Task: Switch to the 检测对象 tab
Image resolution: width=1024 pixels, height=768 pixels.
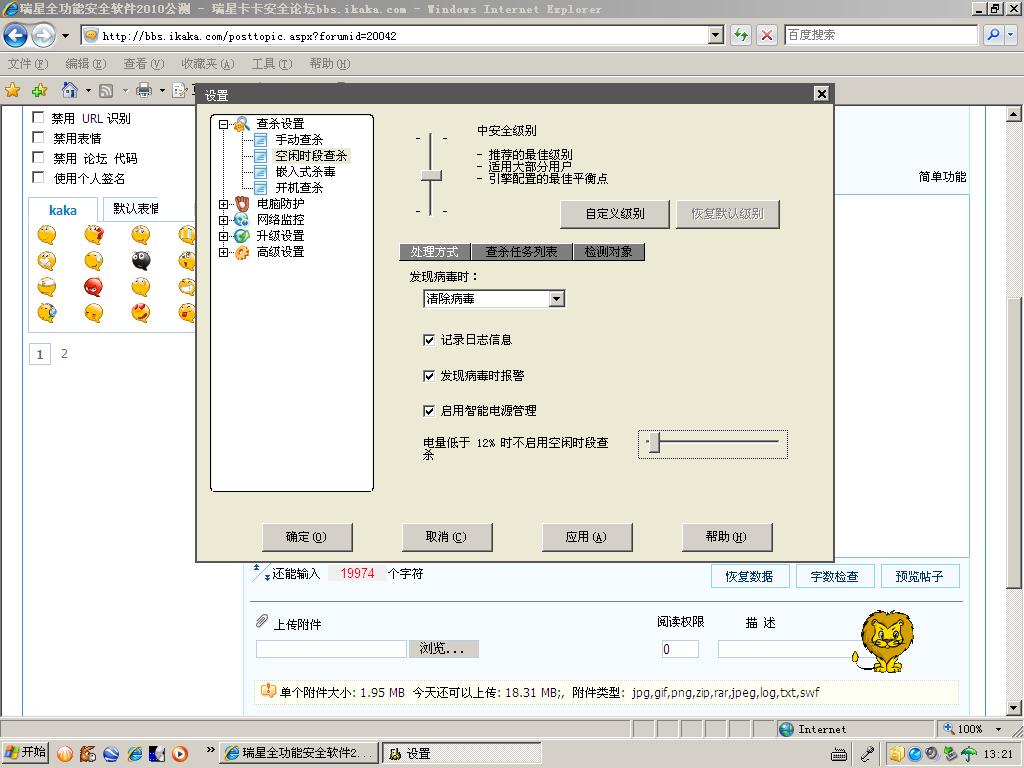Action: 609,252
